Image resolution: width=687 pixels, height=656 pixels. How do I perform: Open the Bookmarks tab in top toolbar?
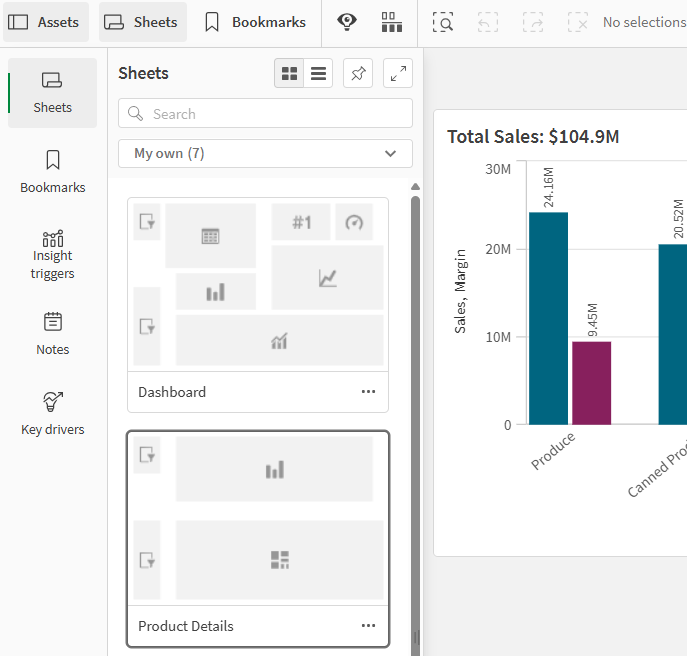[254, 22]
